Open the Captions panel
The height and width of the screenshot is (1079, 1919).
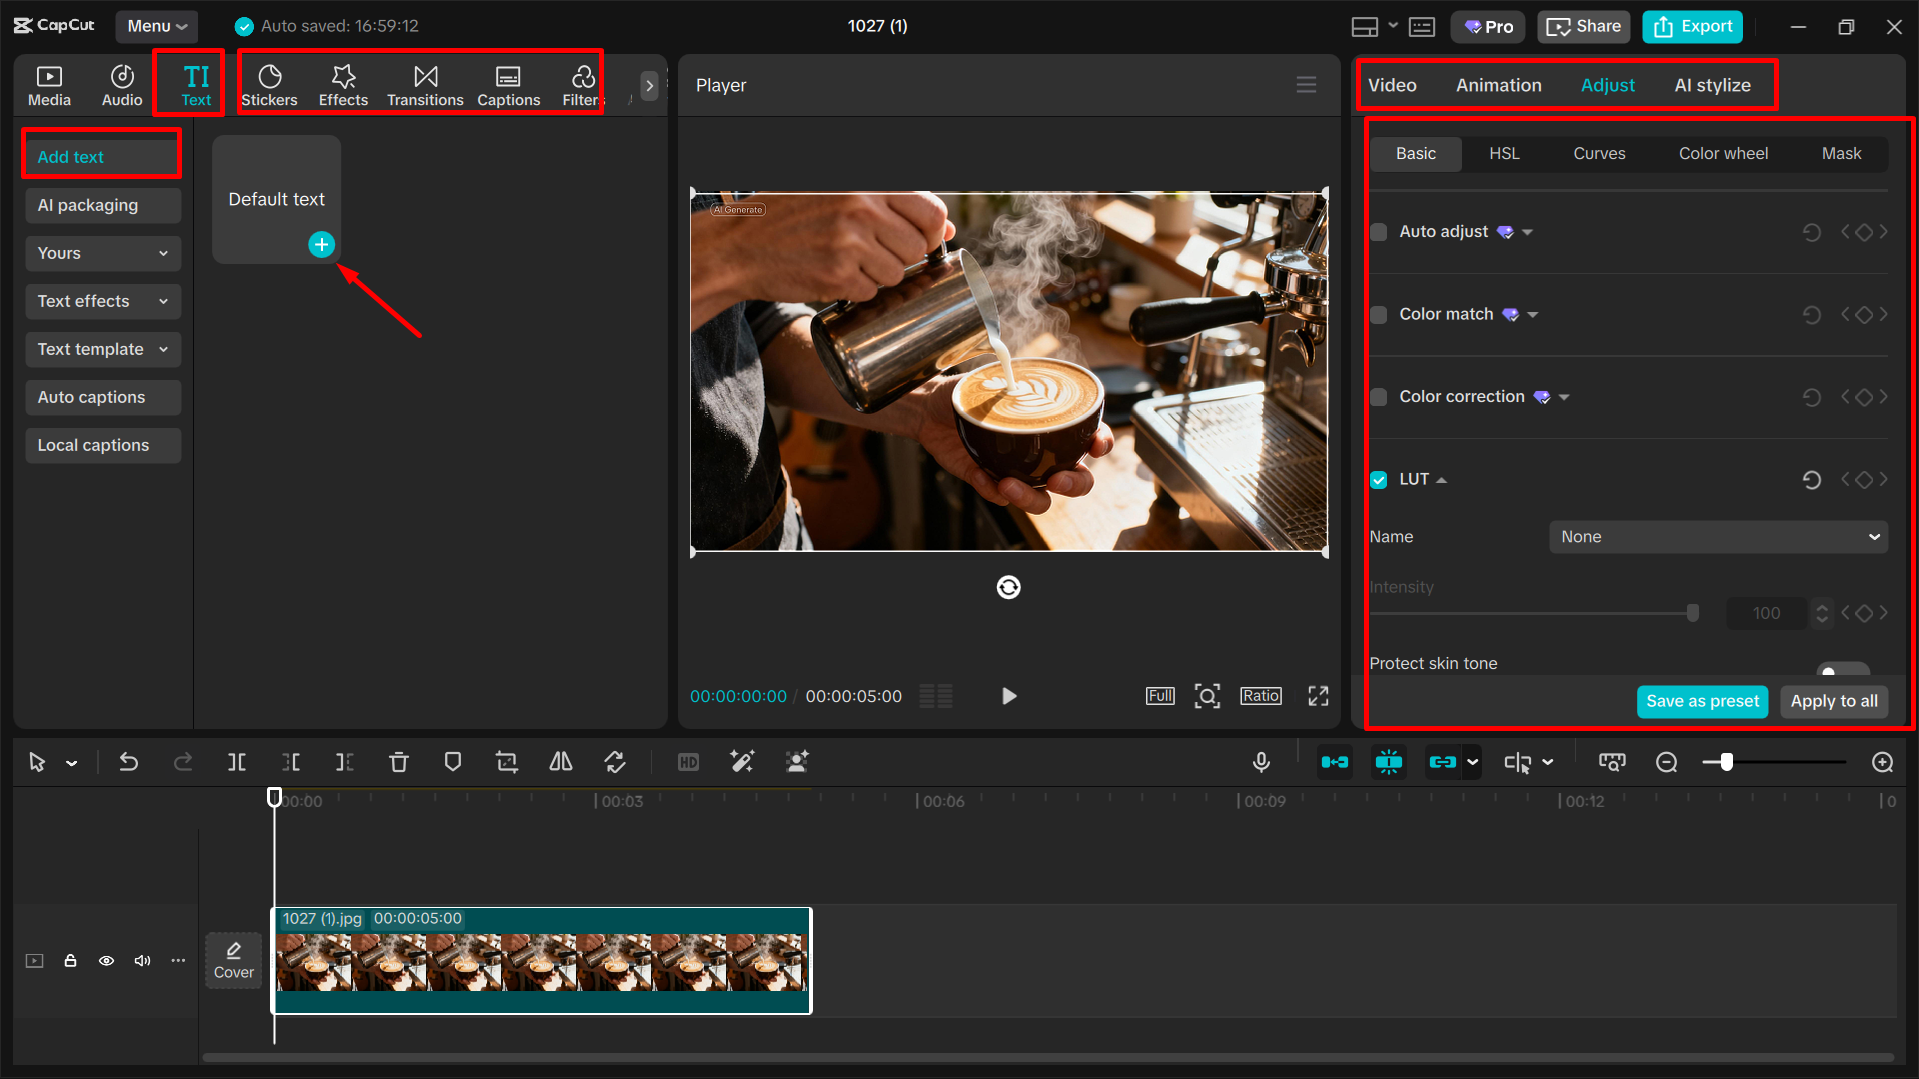(508, 84)
